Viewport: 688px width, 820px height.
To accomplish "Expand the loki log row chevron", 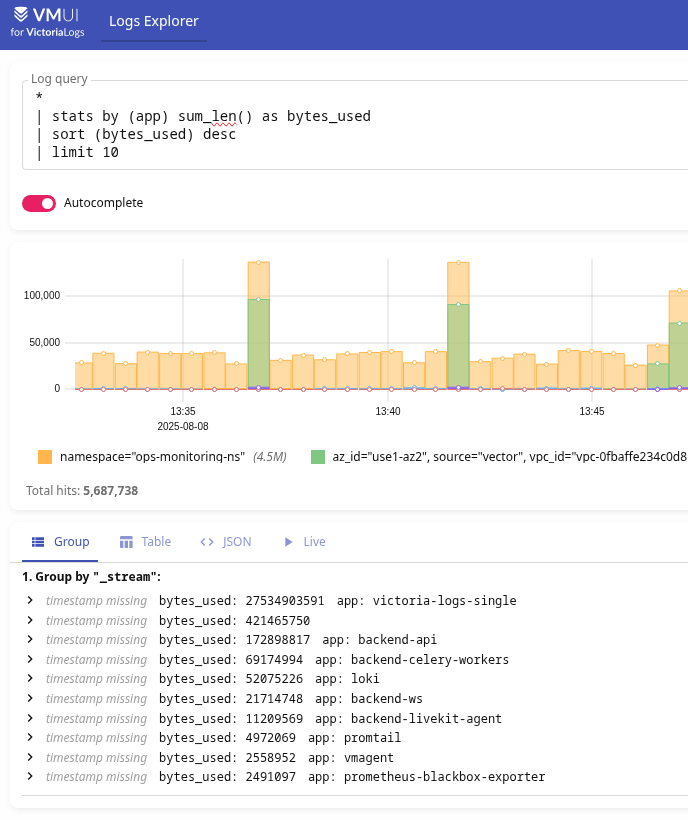I will click(30, 679).
